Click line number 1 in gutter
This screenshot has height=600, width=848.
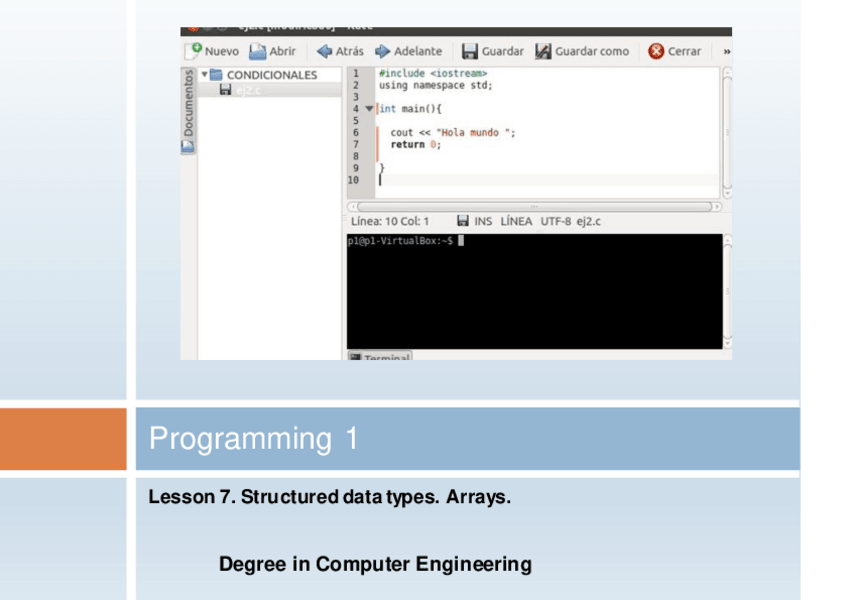[x=356, y=73]
